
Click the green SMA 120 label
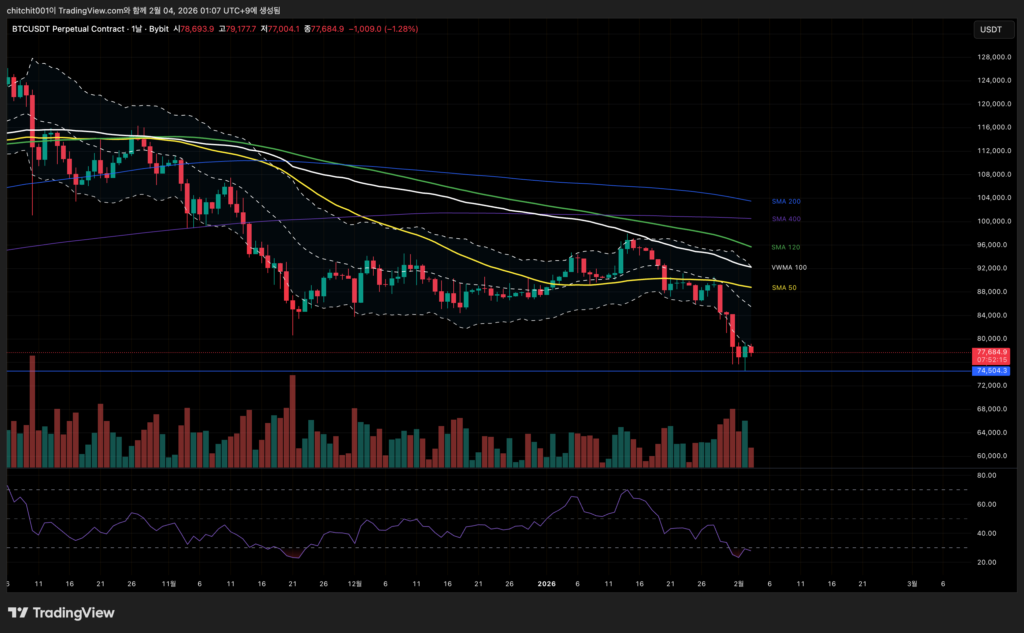point(786,247)
